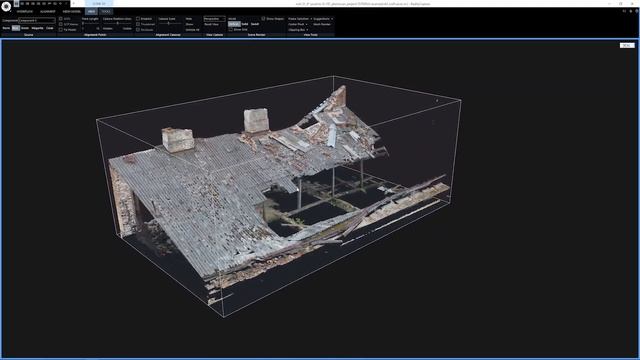This screenshot has height=360, width=640.
Task: Expand the Suggestions dropdown
Action: click(323, 19)
